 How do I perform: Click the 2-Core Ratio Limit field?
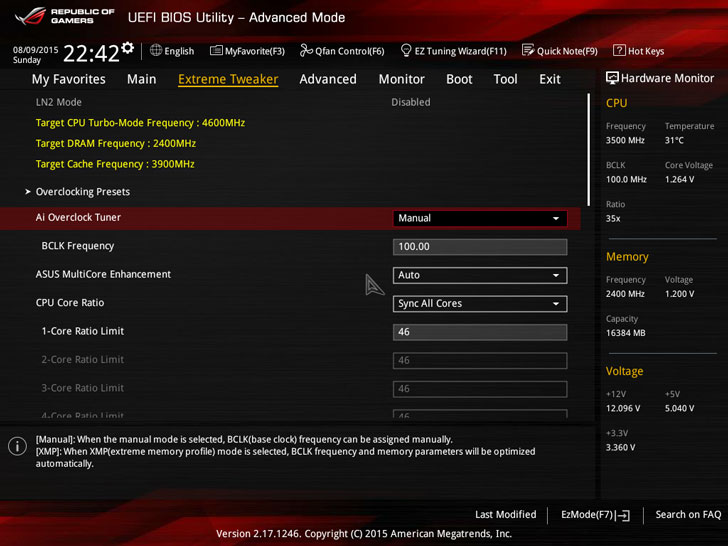pyautogui.click(x=480, y=360)
